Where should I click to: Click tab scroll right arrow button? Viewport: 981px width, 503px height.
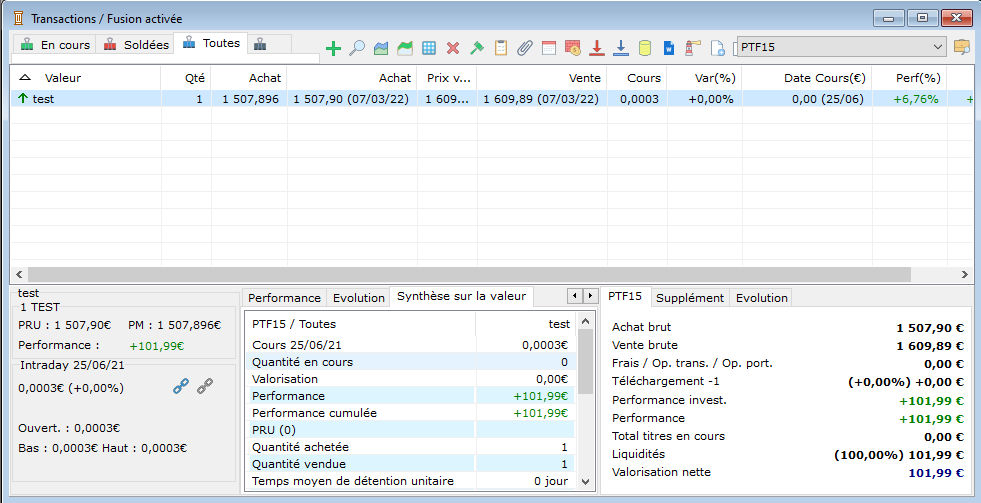[x=590, y=296]
